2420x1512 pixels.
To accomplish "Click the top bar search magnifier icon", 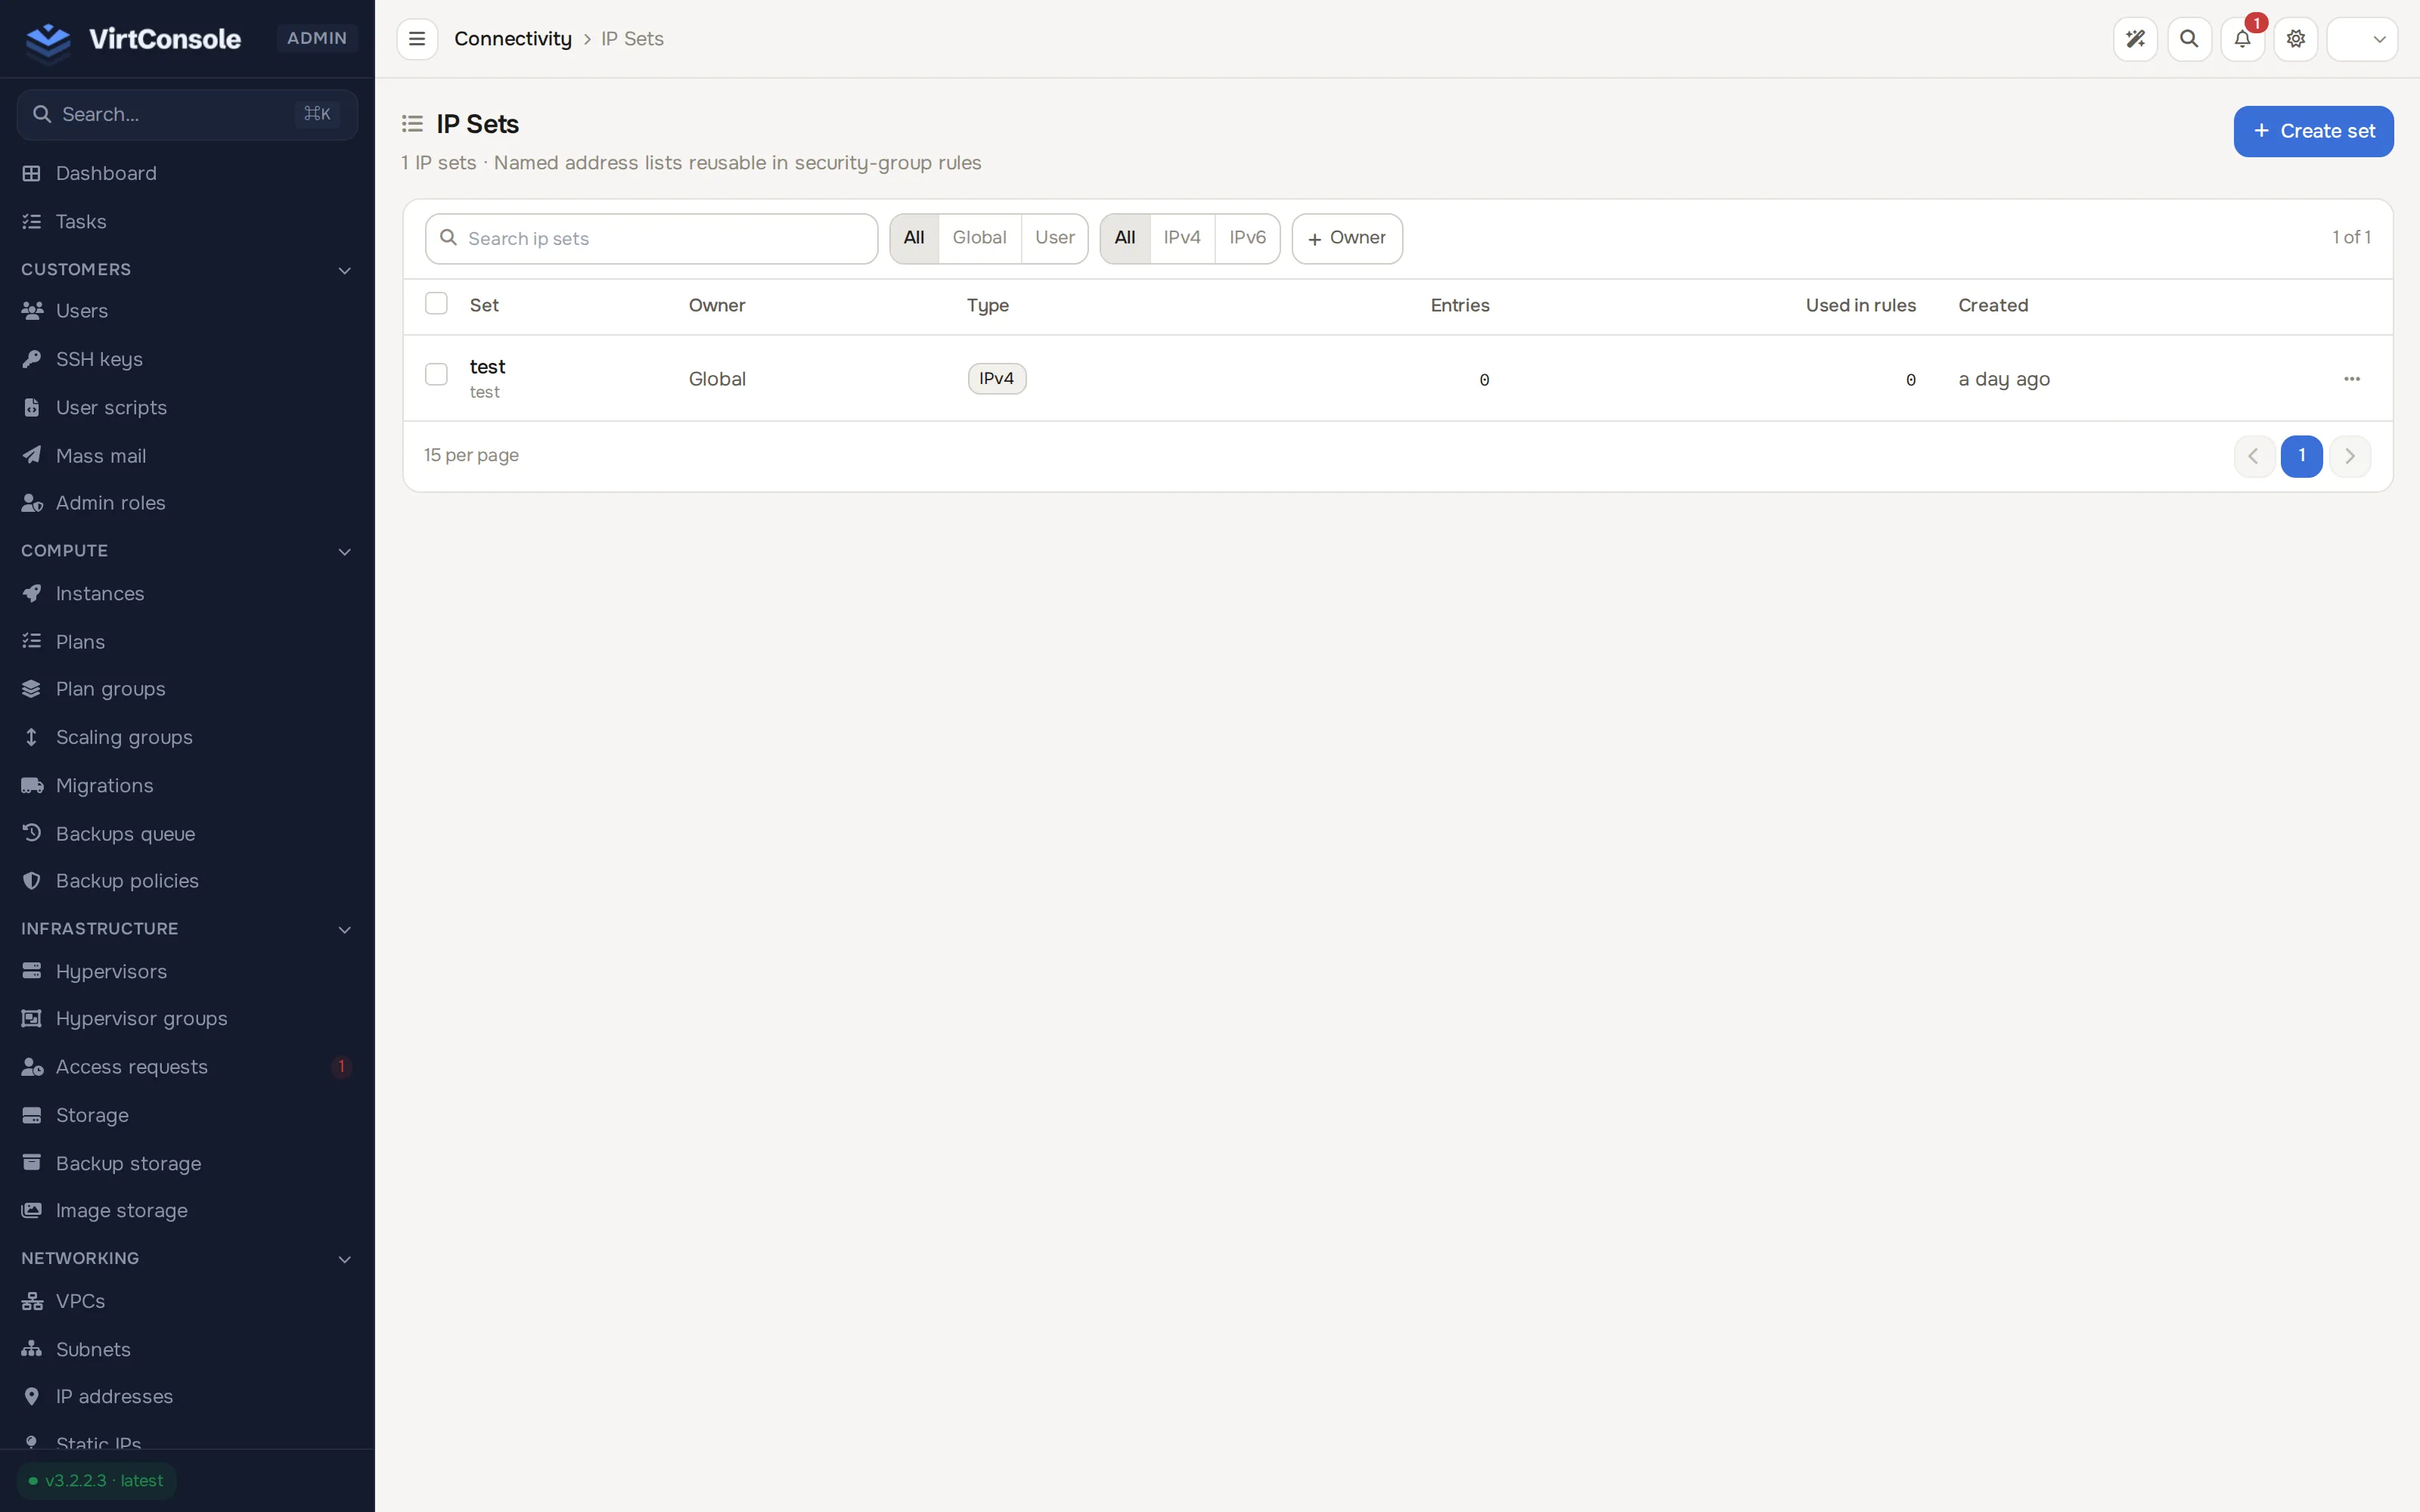I will (2189, 39).
